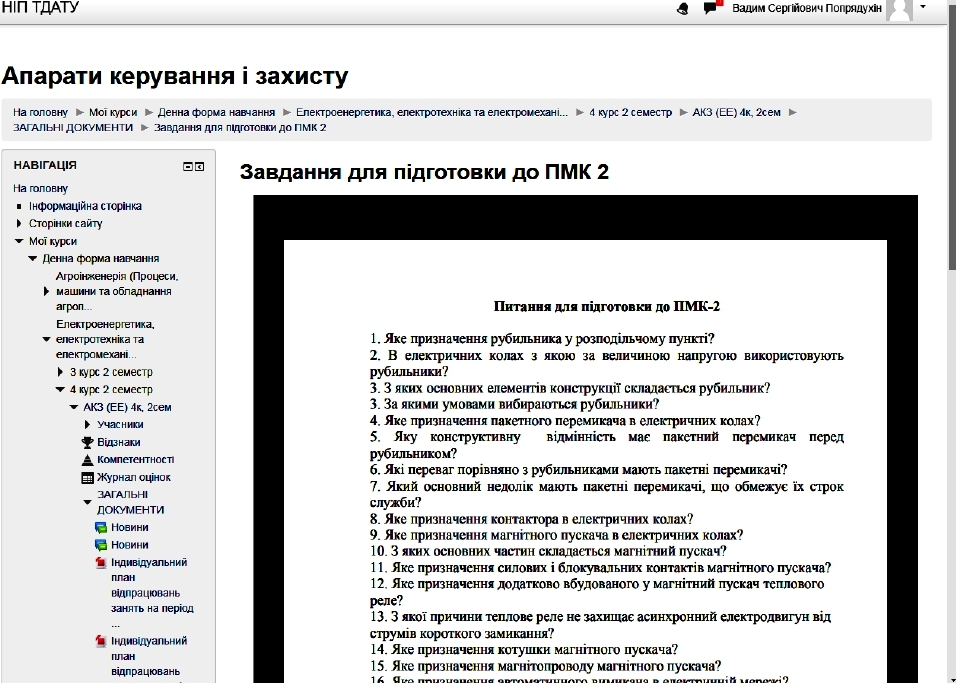956x683 pixels.
Task: Collapse Денна форма навчання node
Action: pyautogui.click(x=32, y=259)
